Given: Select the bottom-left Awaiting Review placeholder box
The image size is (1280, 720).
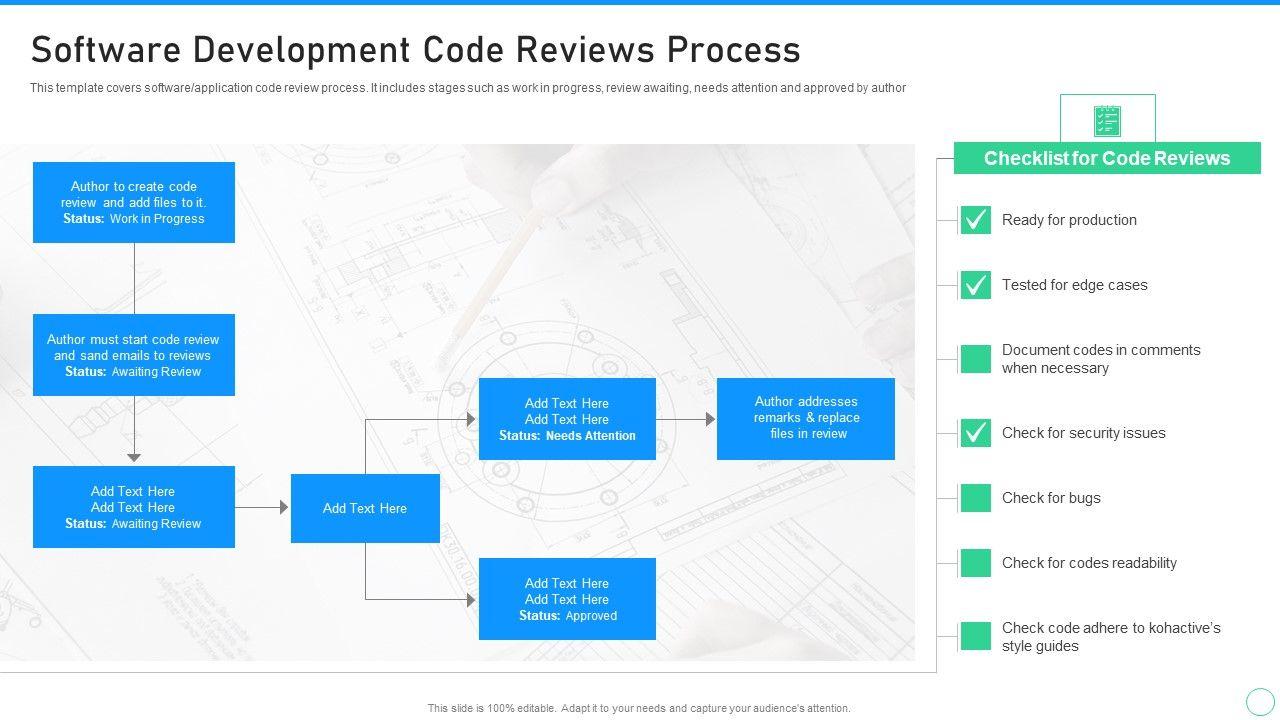Looking at the screenshot, I should tap(134, 507).
